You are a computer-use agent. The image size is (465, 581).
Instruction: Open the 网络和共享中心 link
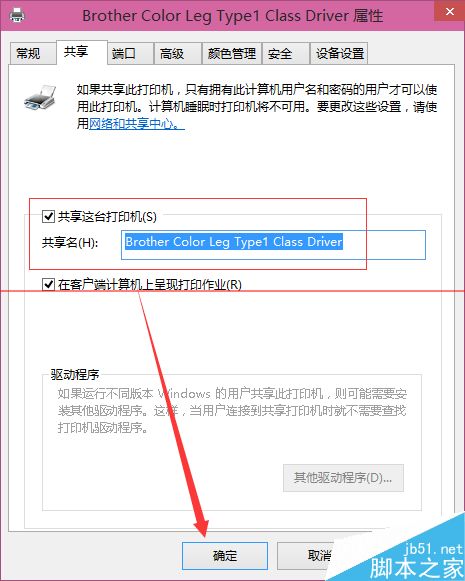pos(137,124)
